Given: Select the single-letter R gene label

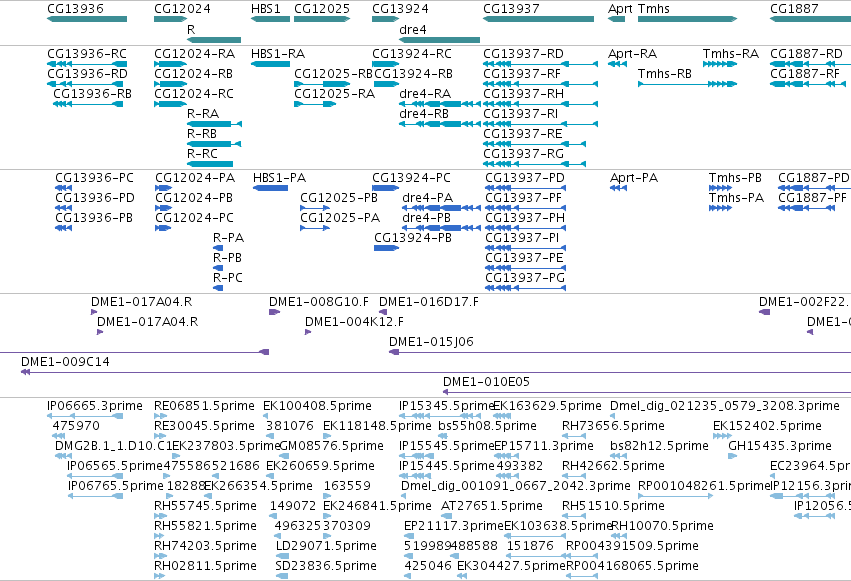Looking at the screenshot, I should click(x=190, y=30).
